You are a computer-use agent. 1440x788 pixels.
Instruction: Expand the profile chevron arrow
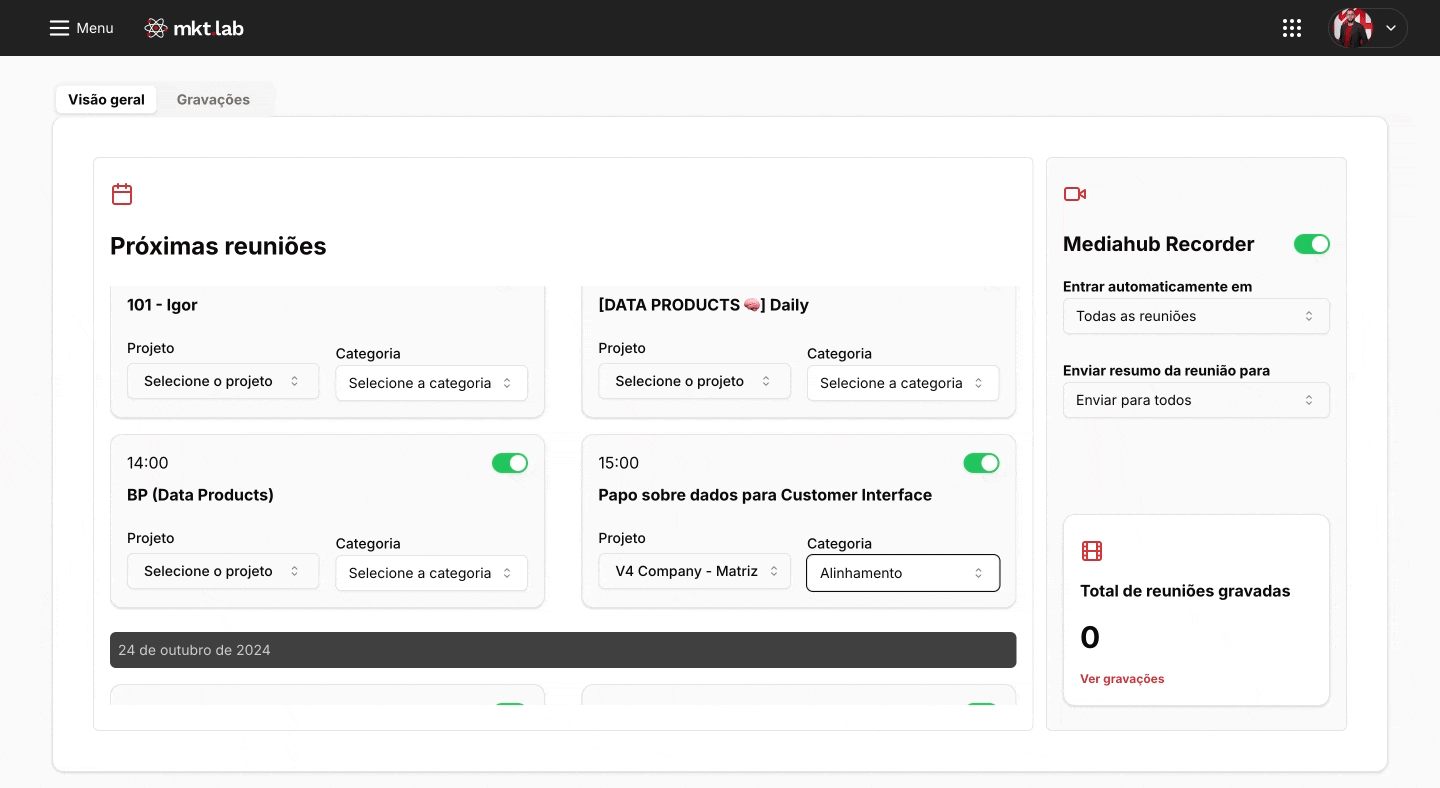[x=1391, y=28]
